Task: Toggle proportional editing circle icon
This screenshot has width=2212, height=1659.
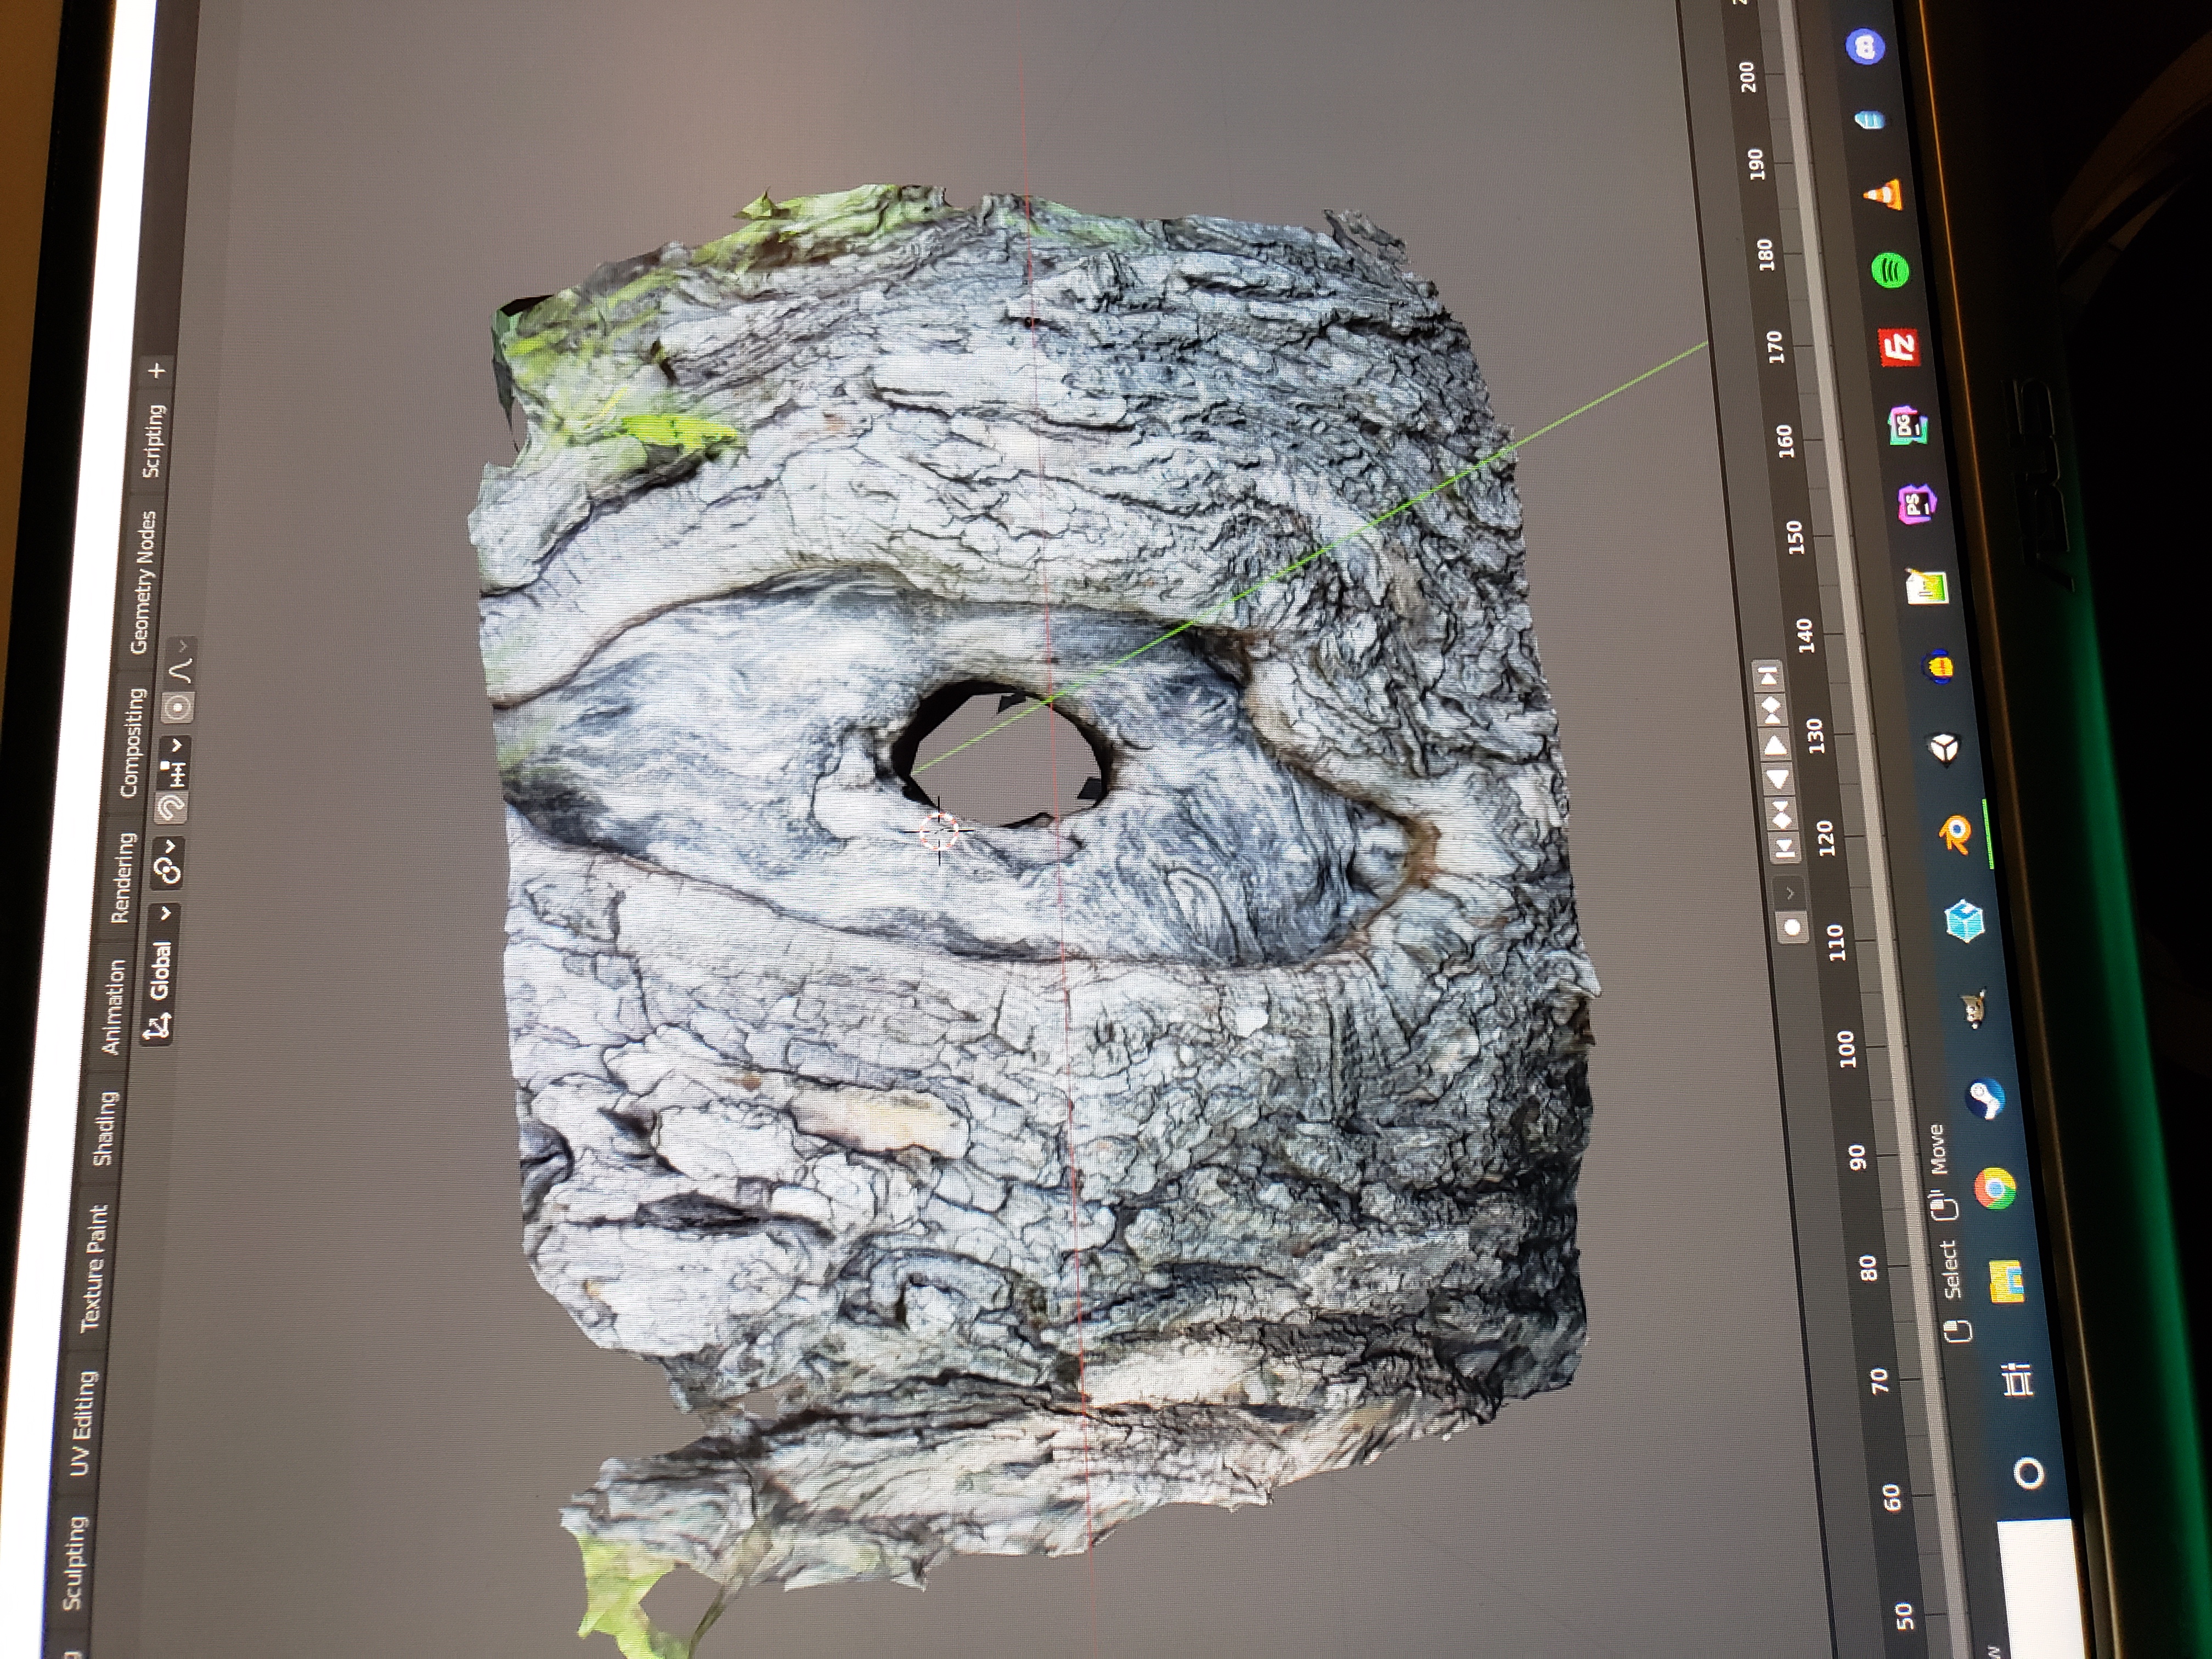Action: click(x=178, y=708)
